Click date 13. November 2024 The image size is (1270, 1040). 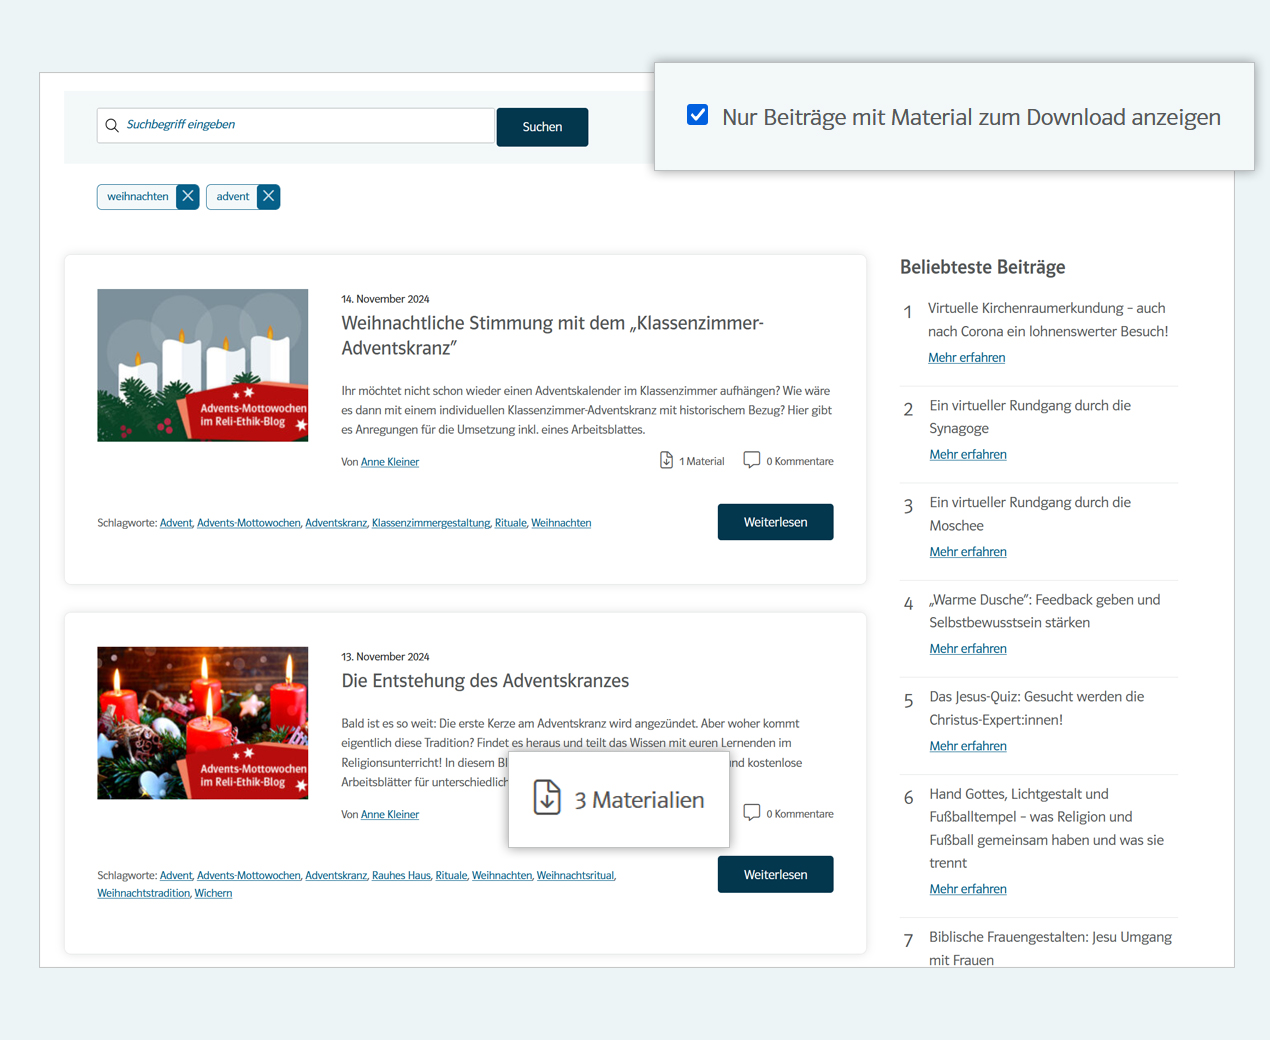pyautogui.click(x=385, y=657)
